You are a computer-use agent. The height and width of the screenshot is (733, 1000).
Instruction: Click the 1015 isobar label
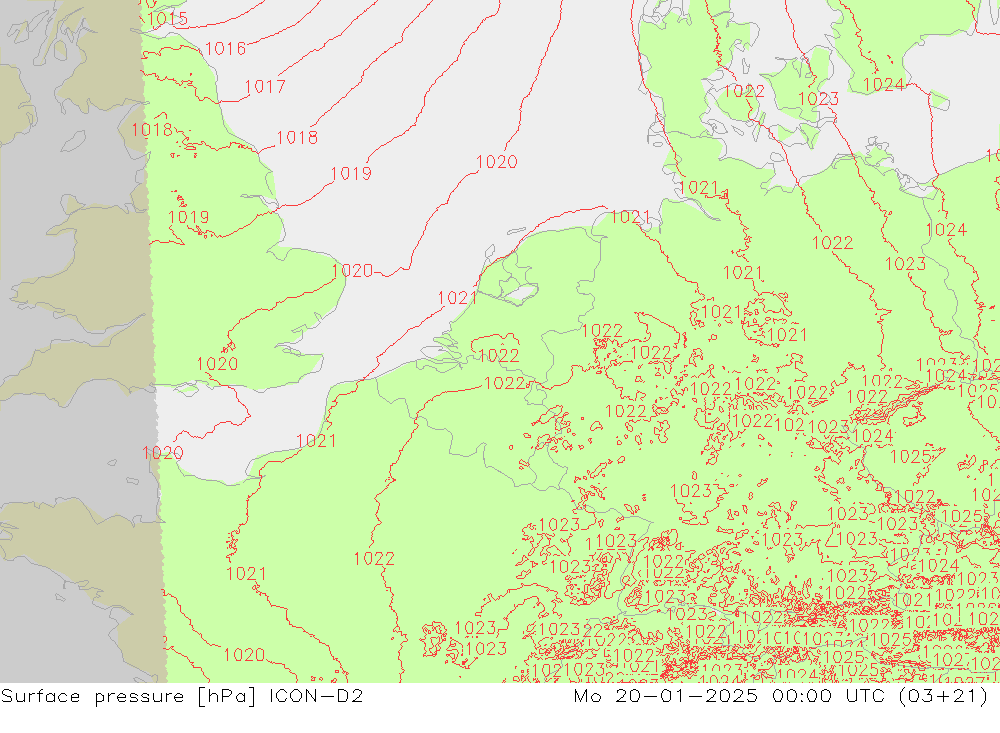pyautogui.click(x=168, y=19)
